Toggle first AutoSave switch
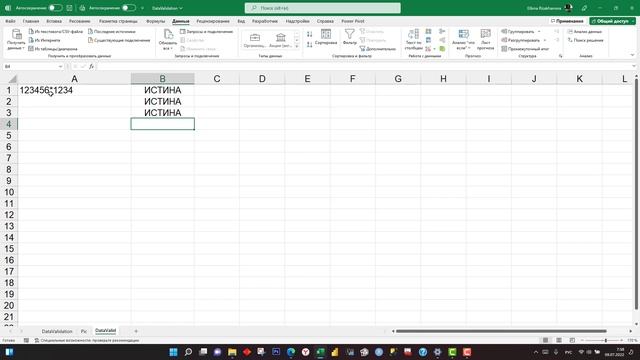The height and width of the screenshot is (360, 640). [55, 8]
